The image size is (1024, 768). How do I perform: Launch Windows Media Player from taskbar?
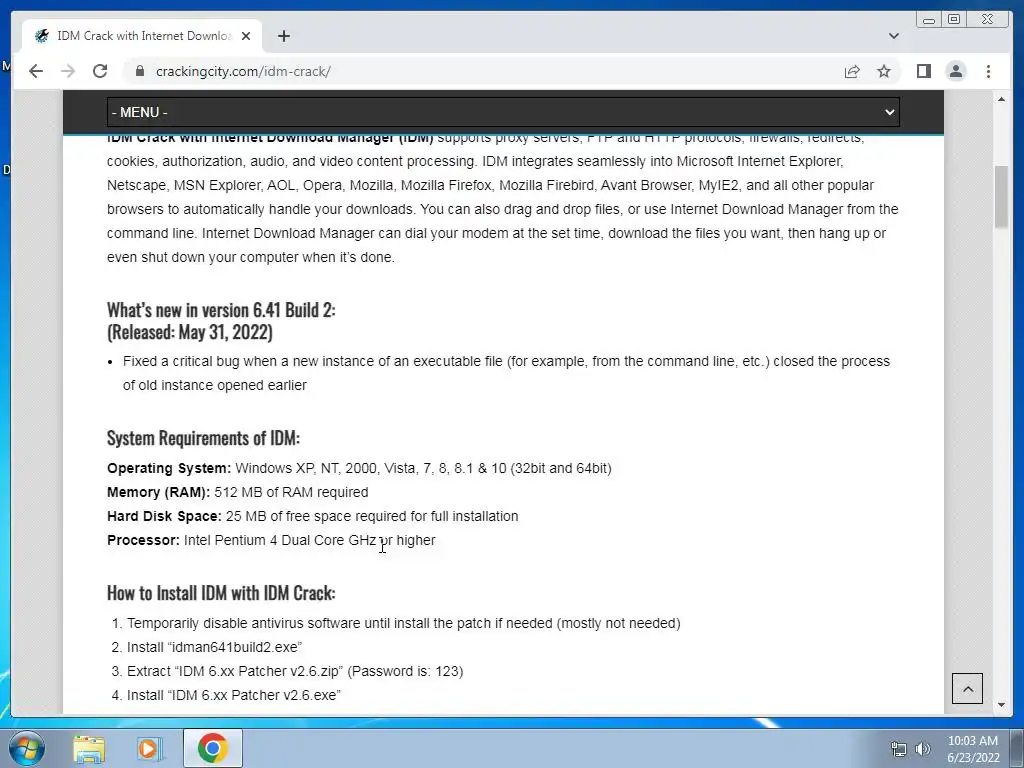(x=150, y=748)
